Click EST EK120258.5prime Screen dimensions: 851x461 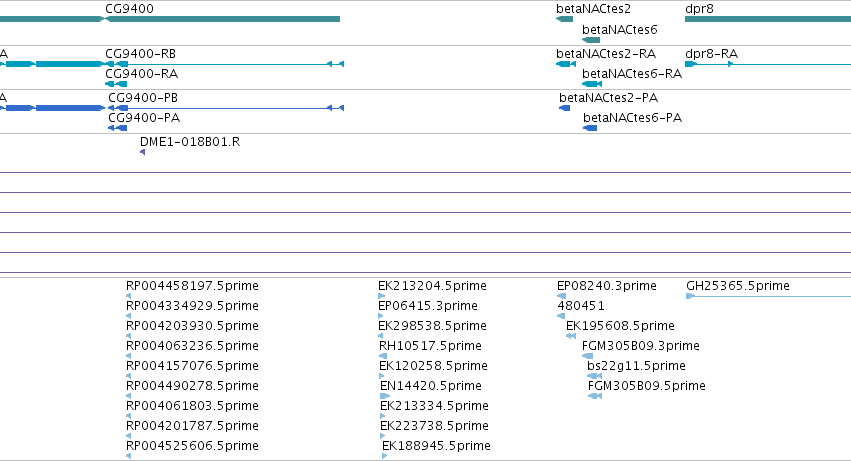tap(433, 366)
